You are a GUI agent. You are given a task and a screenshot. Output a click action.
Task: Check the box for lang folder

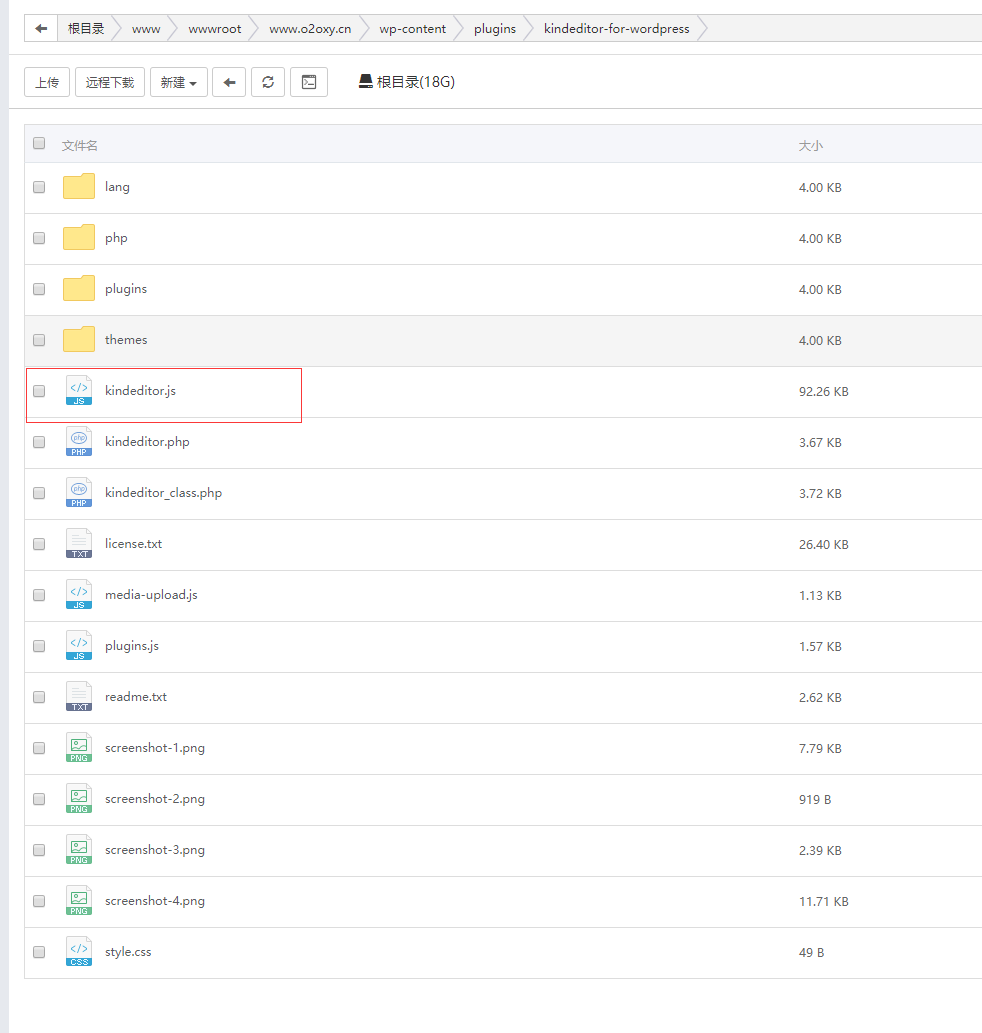39,187
